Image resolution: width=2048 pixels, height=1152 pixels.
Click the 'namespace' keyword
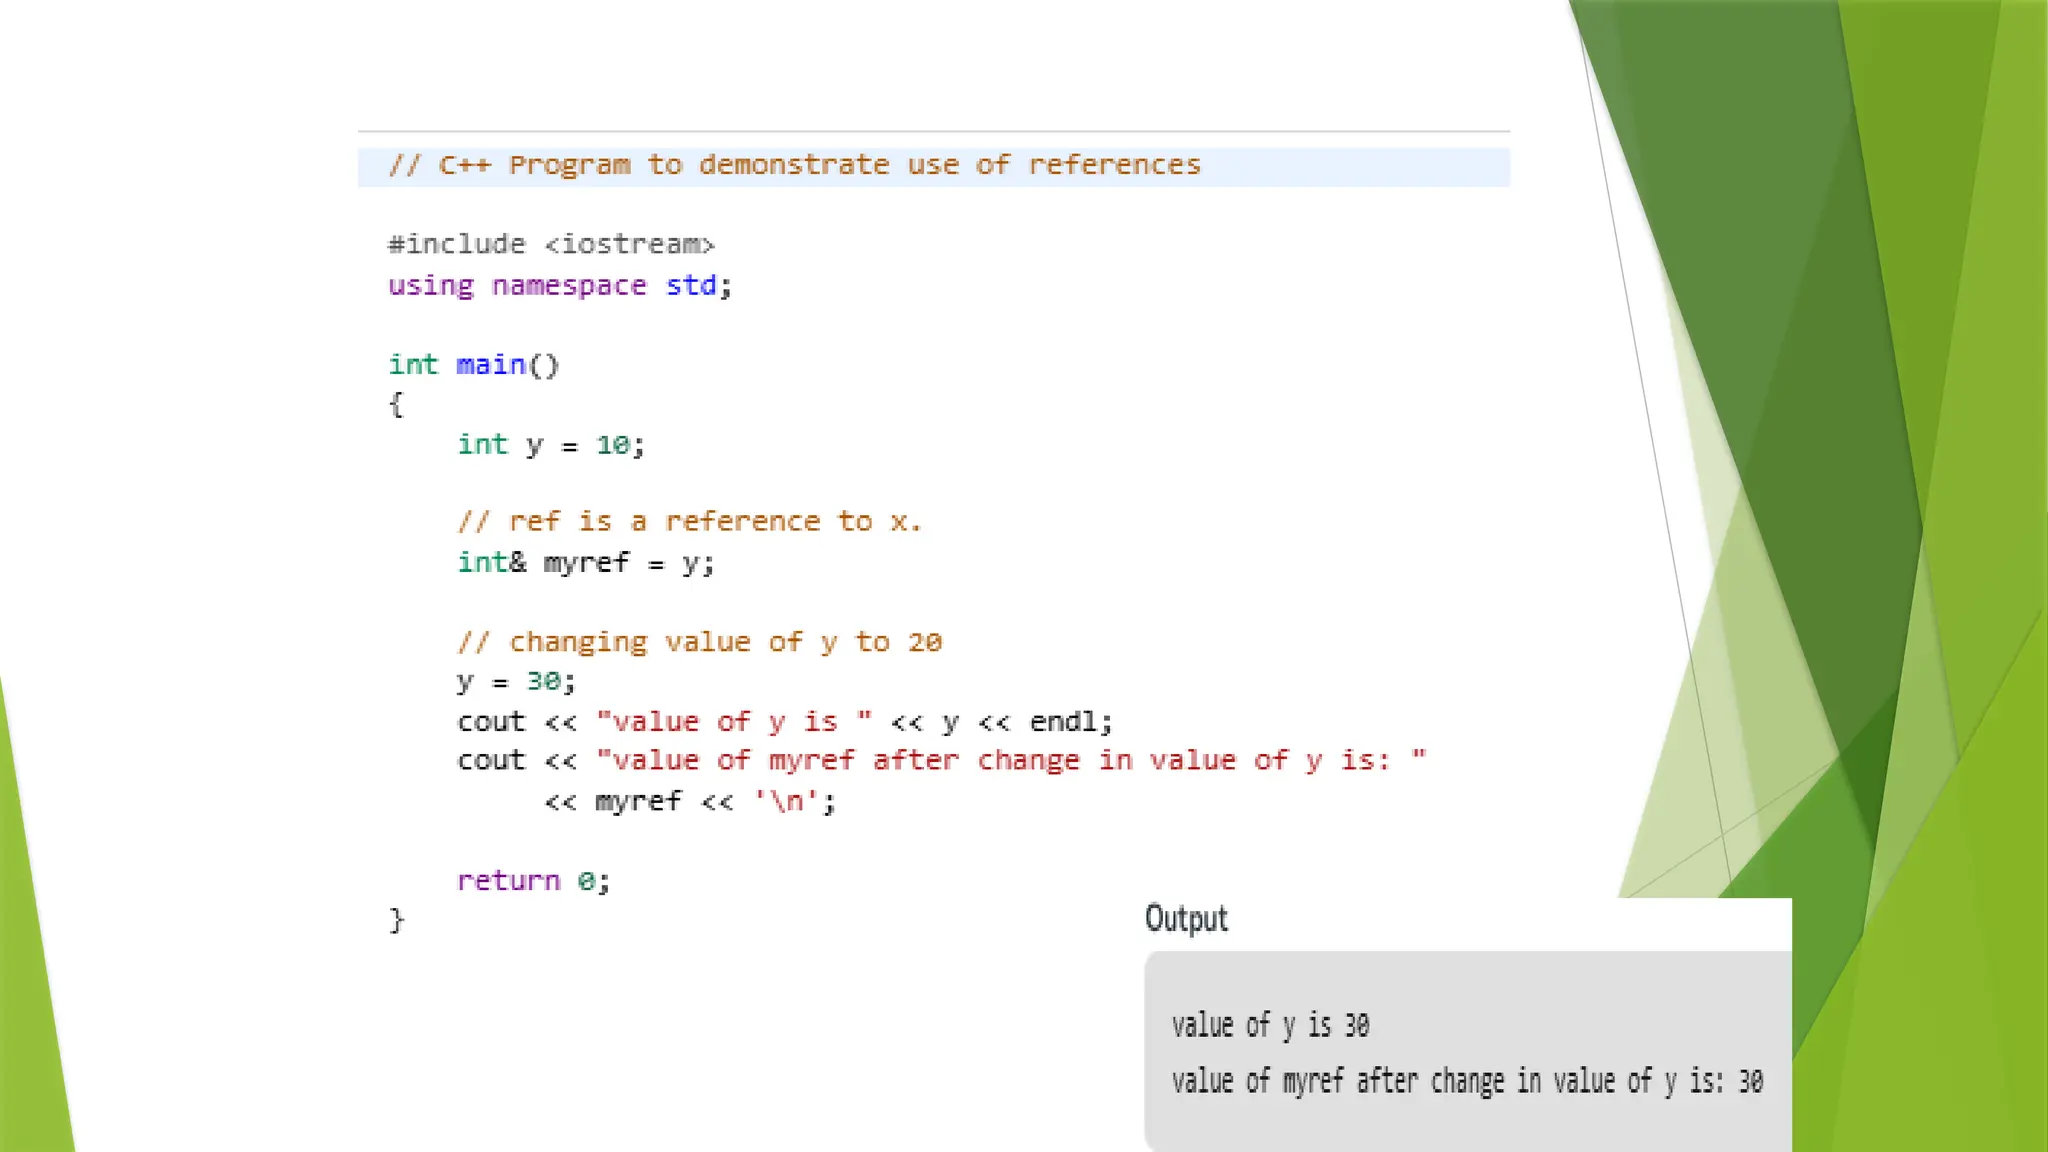[x=568, y=286]
